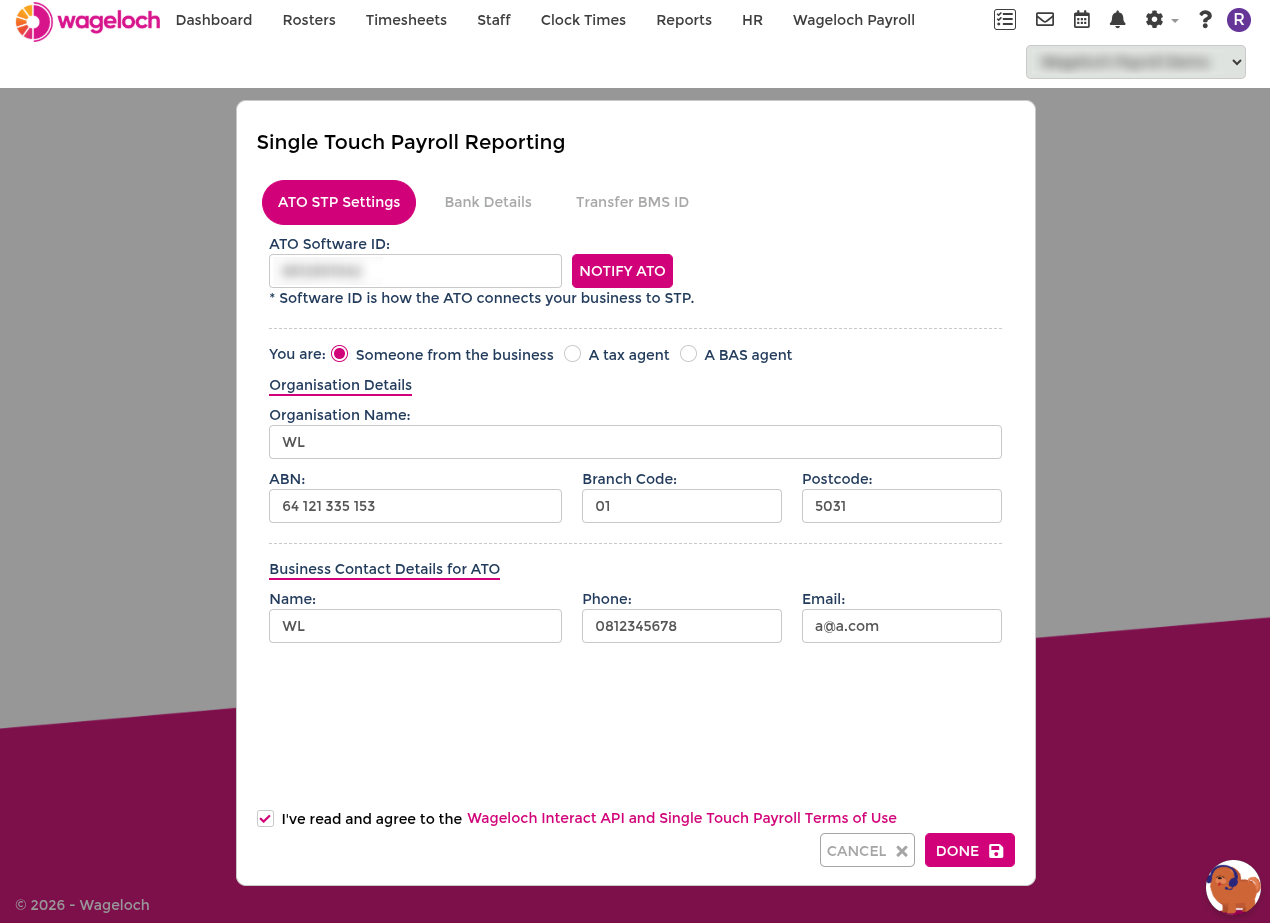This screenshot has width=1270, height=923.
Task: Click the Phone number field
Action: [682, 626]
